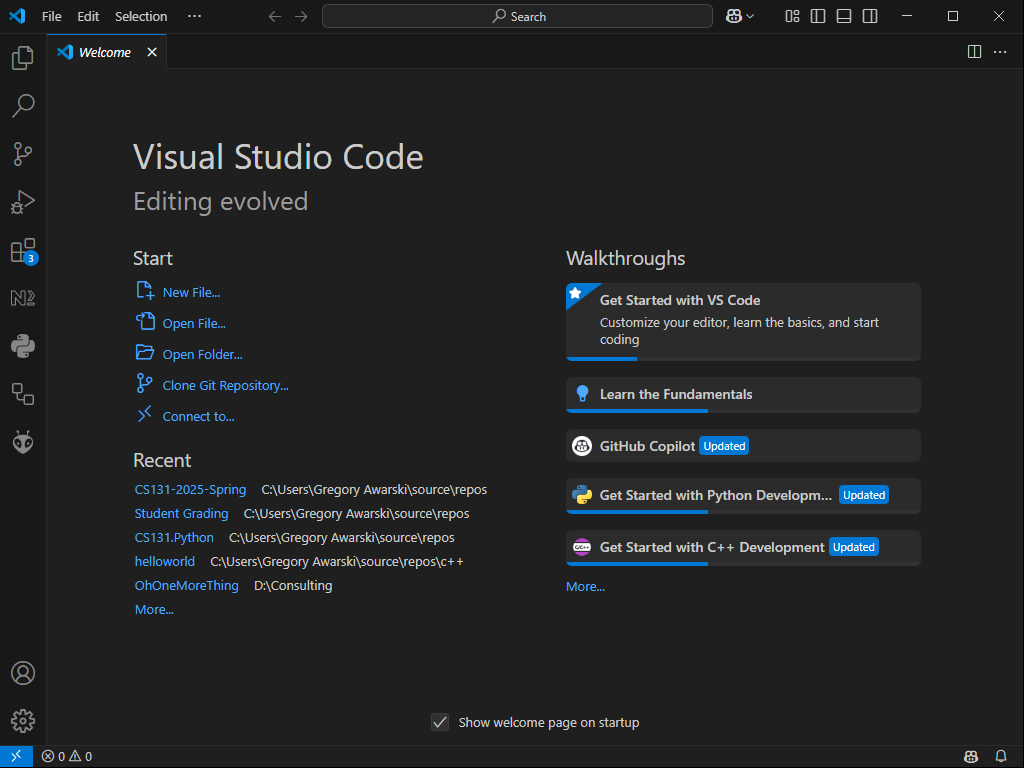The image size is (1024, 768).
Task: Open the notifications bell
Action: 1000,756
